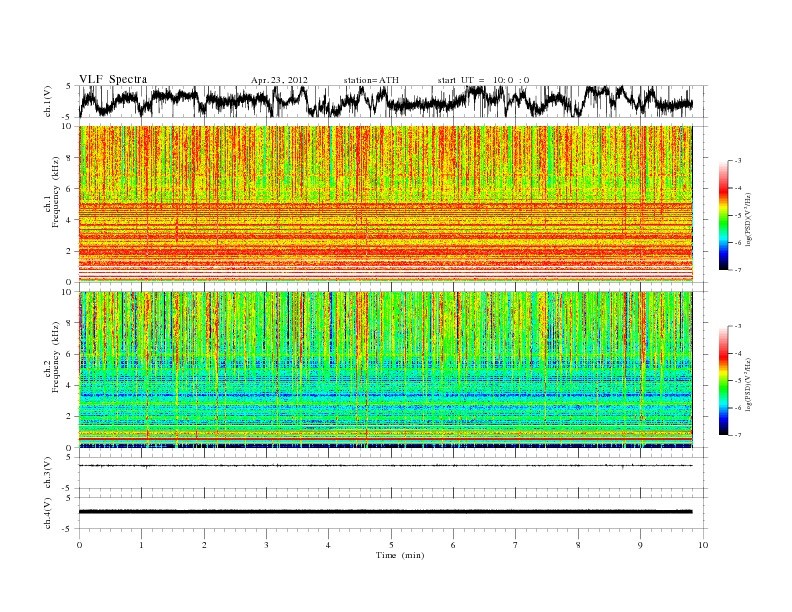Click time axis tick label "7"
Screen dimensions: 792x612
(515, 545)
